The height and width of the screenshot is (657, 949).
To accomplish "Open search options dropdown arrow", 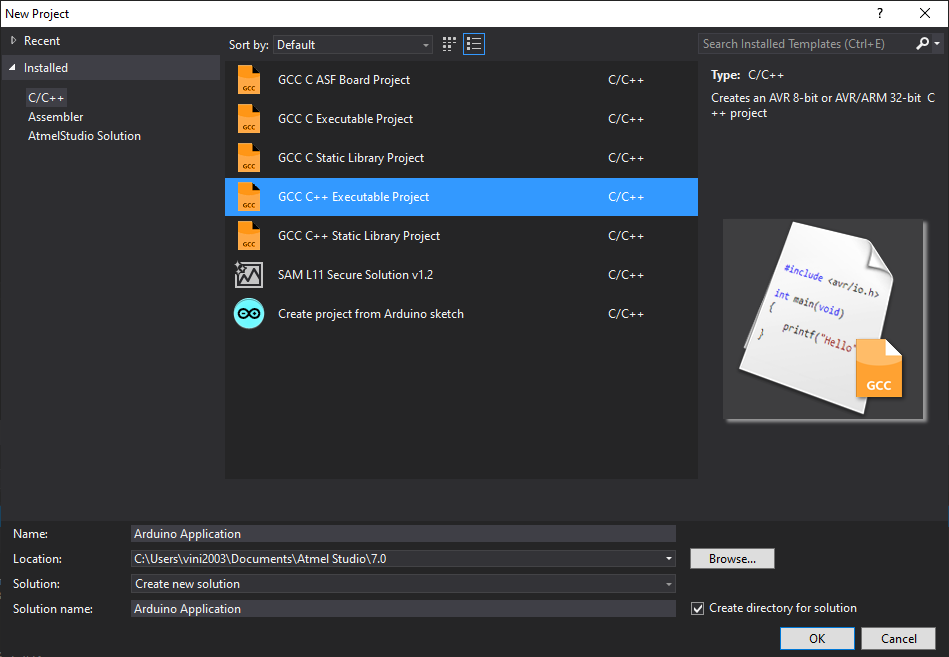I will 937,44.
